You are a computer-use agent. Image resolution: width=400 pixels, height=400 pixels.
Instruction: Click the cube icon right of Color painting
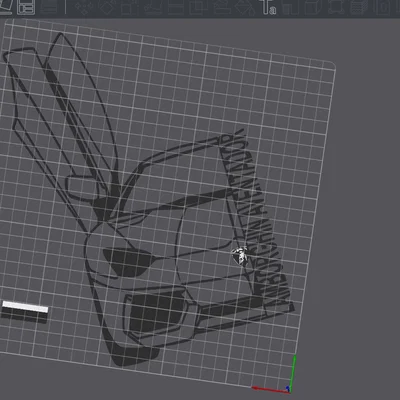click(313, 7)
